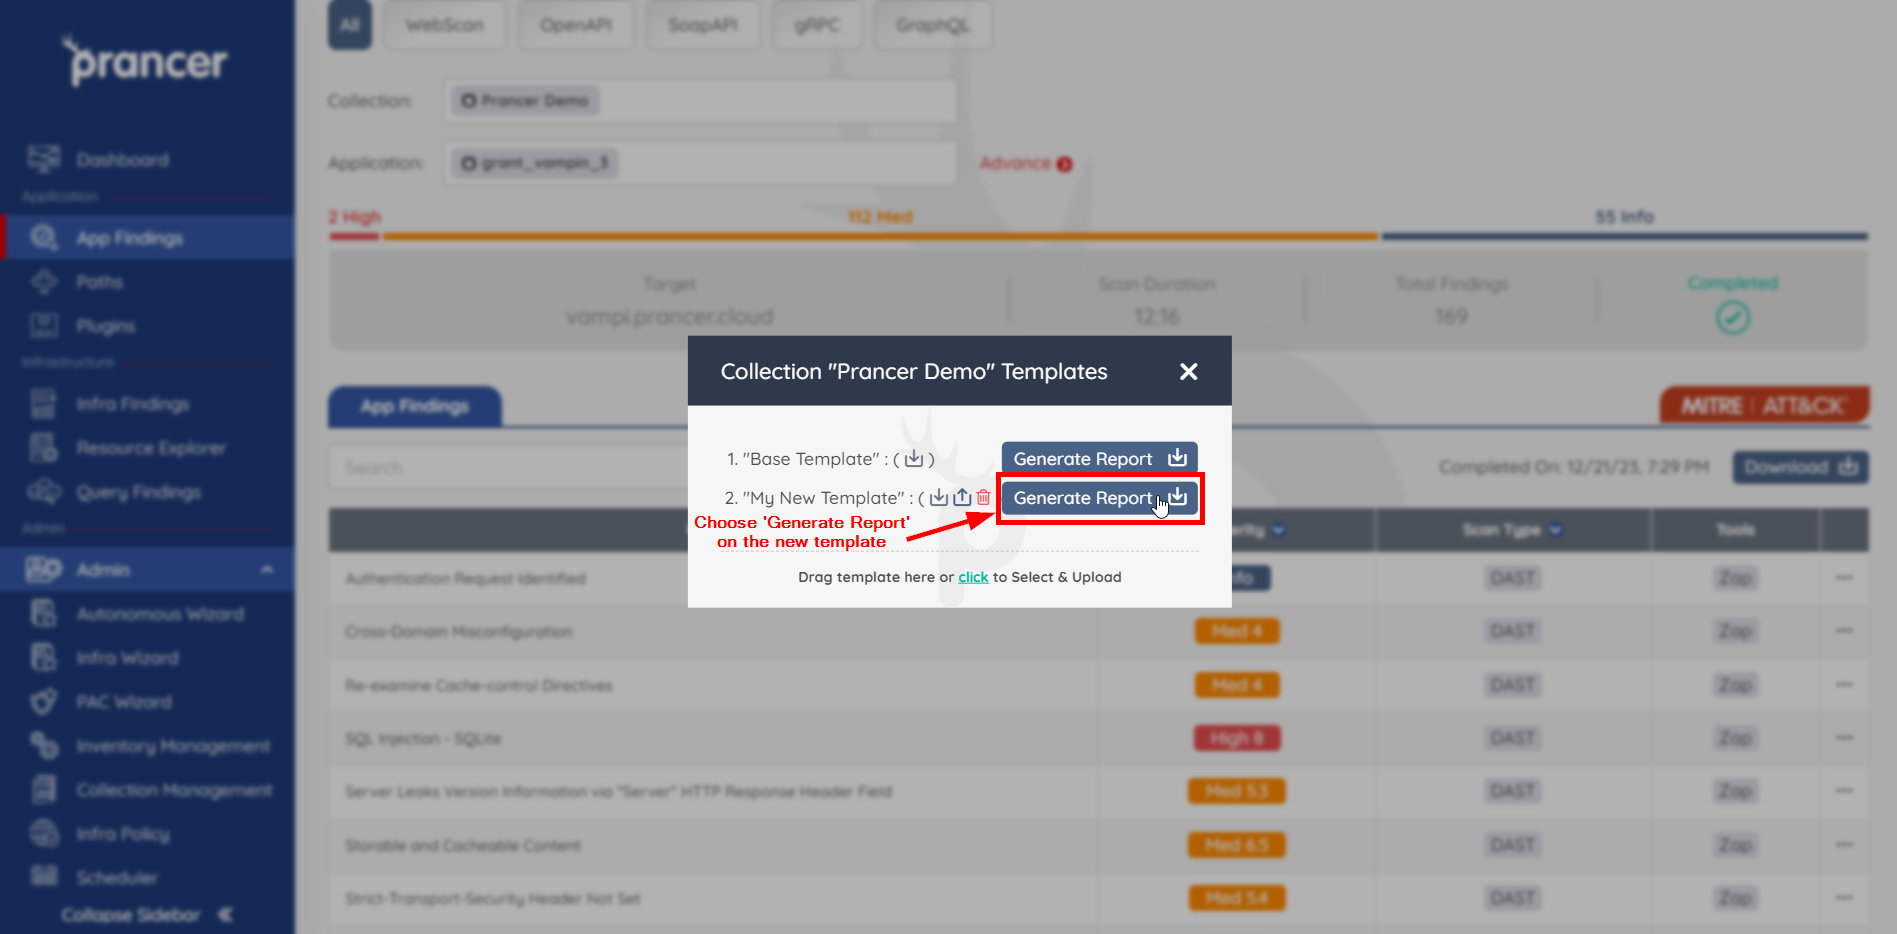Image resolution: width=1897 pixels, height=934 pixels.
Task: Open Scheduler in the sidebar
Action: click(x=117, y=878)
